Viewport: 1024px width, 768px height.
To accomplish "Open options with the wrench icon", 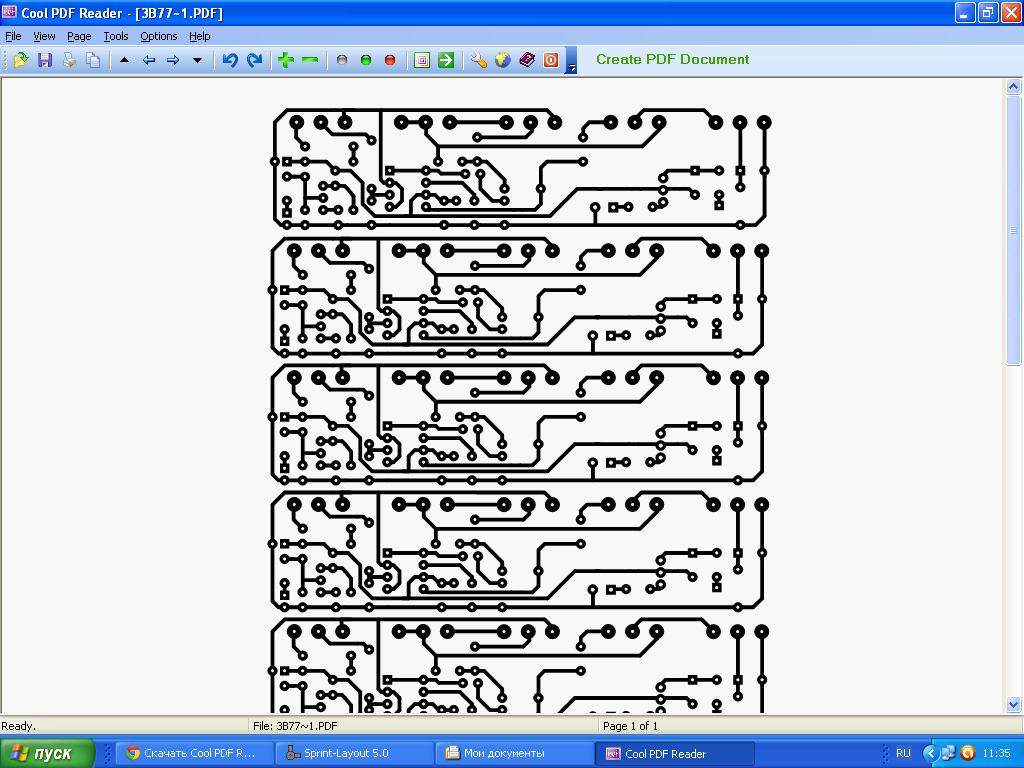I will click(x=479, y=60).
